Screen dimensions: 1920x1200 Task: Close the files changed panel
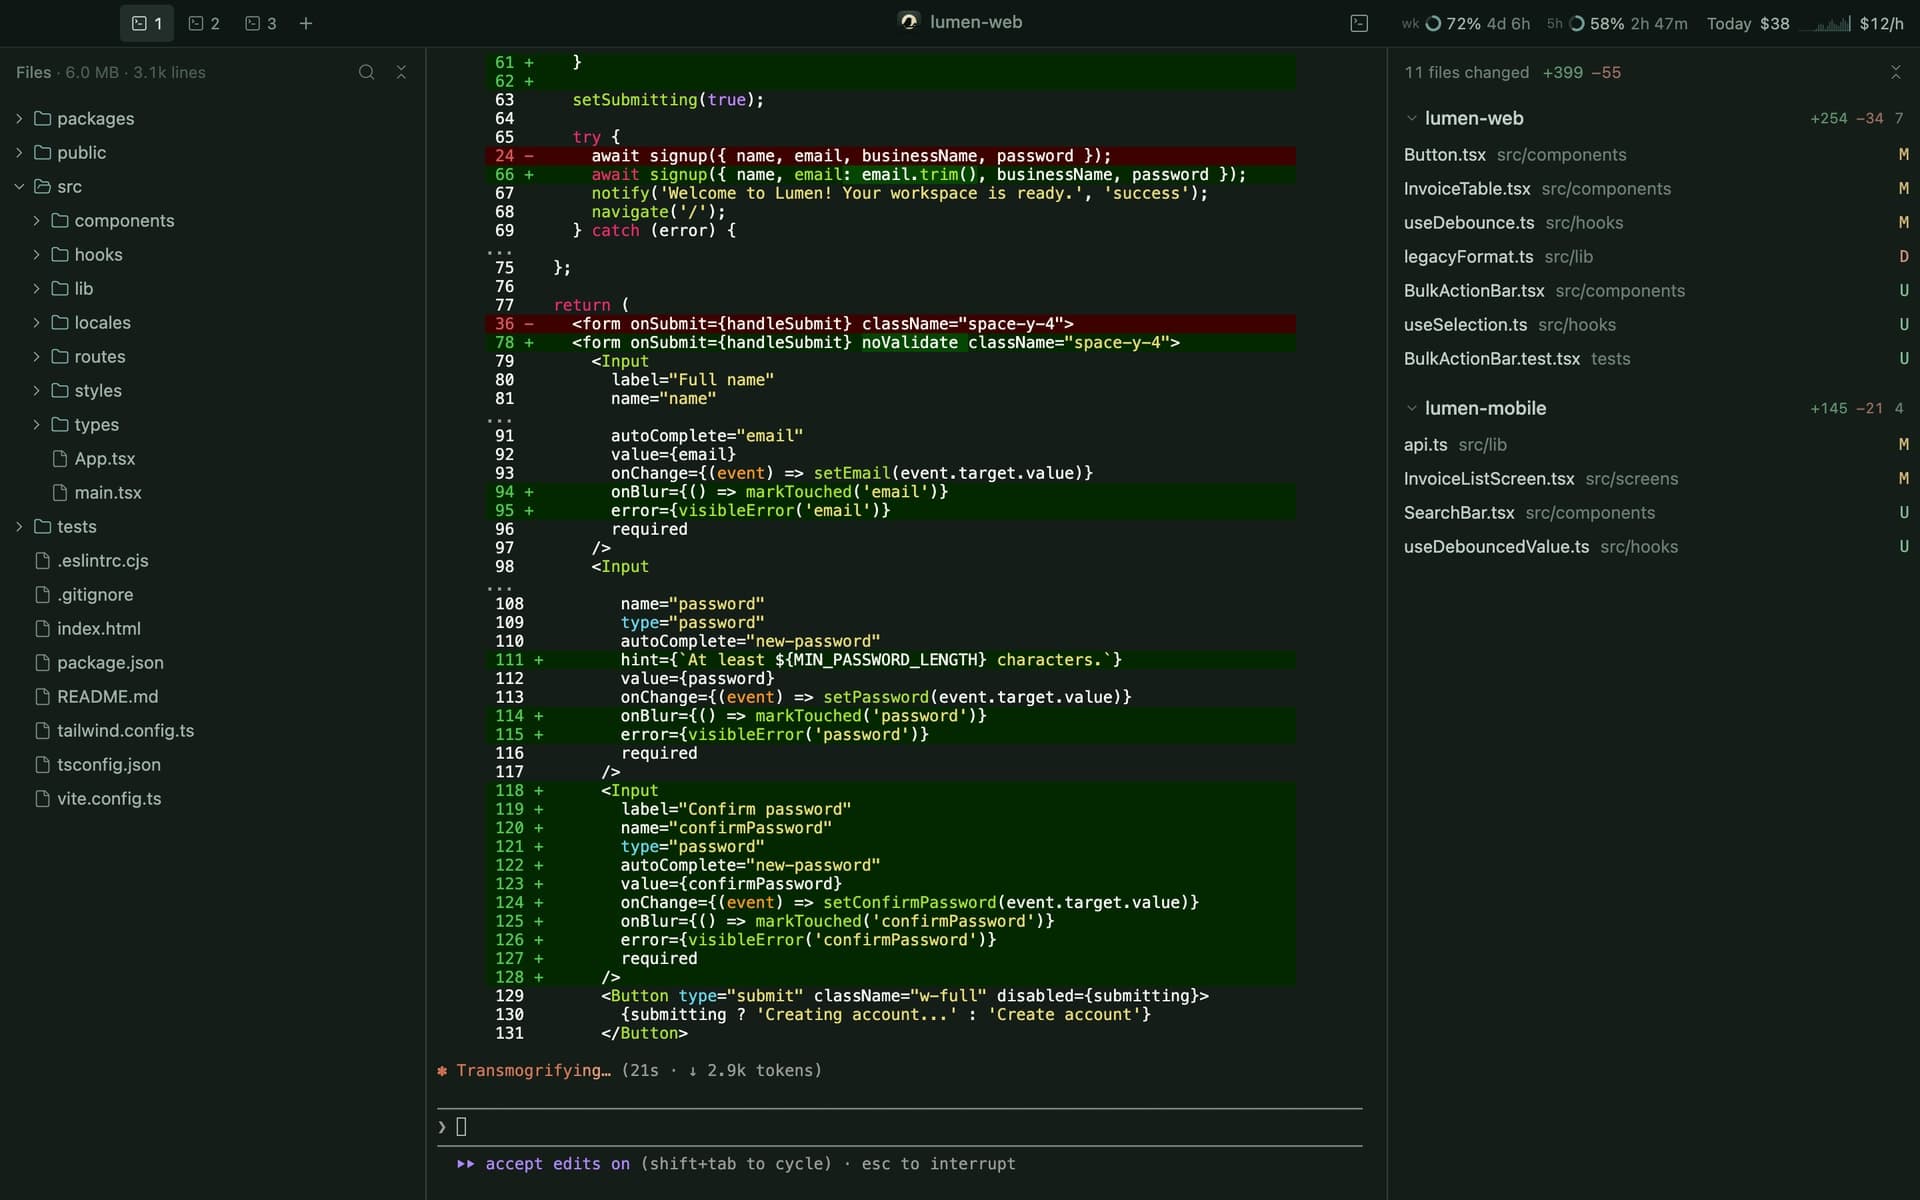pos(1895,72)
